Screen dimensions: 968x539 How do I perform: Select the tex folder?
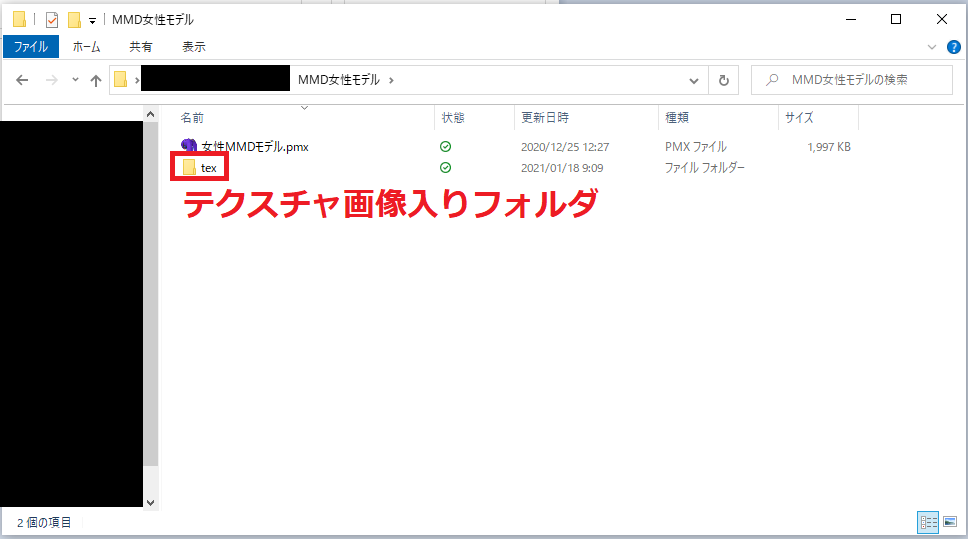point(208,168)
